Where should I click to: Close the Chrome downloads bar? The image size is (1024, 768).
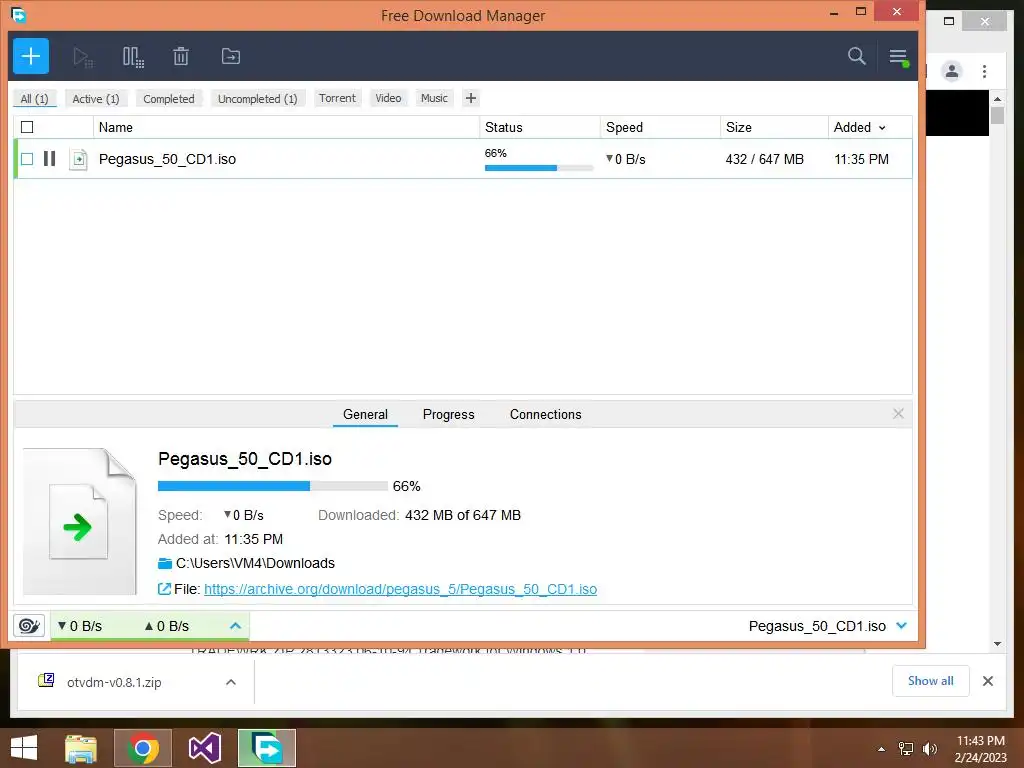point(988,681)
